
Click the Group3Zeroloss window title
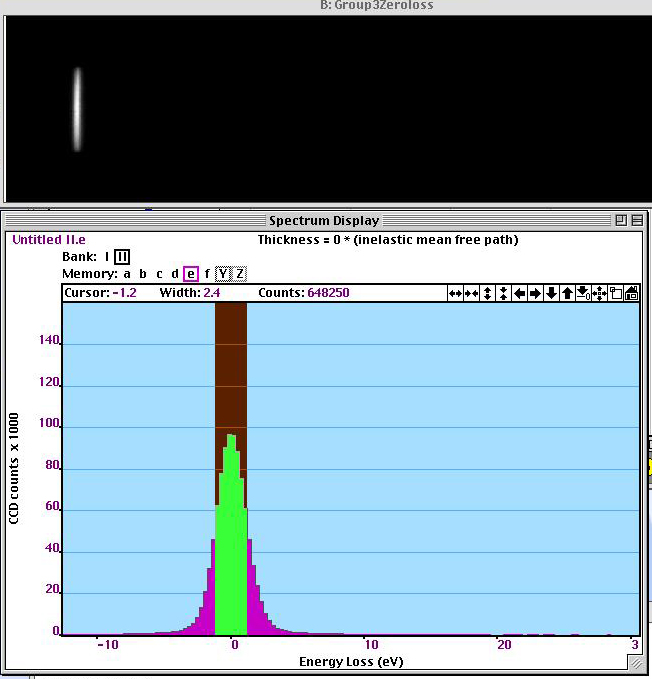(x=377, y=6)
